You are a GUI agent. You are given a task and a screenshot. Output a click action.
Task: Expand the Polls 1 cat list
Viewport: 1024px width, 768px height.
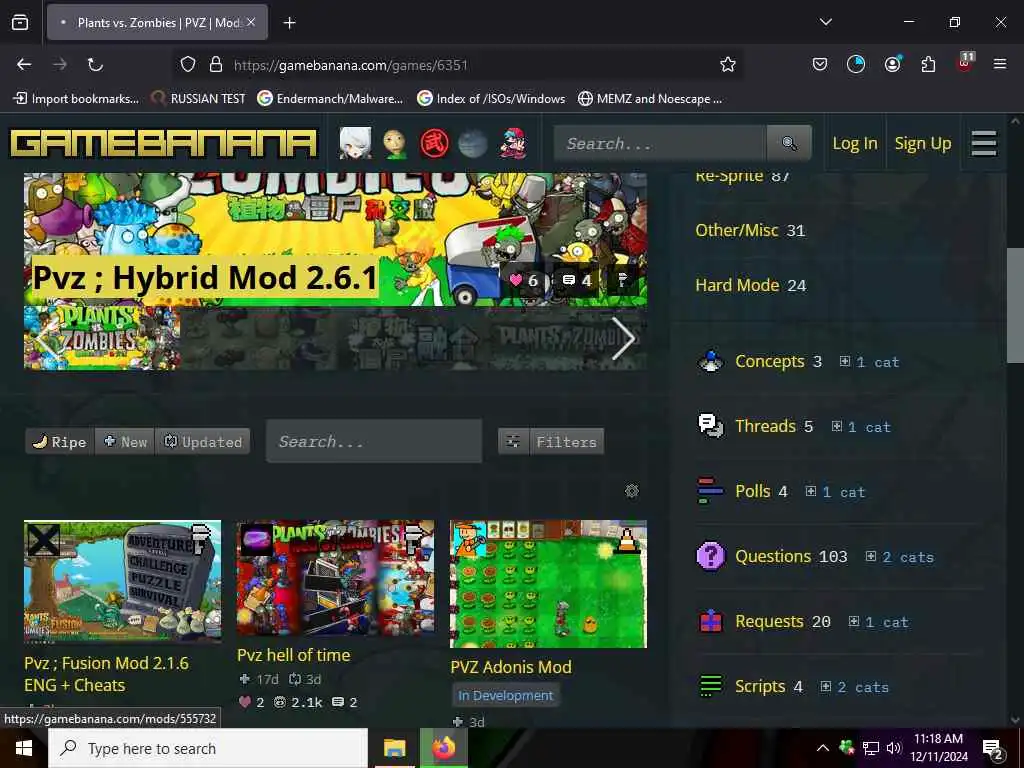tap(835, 492)
